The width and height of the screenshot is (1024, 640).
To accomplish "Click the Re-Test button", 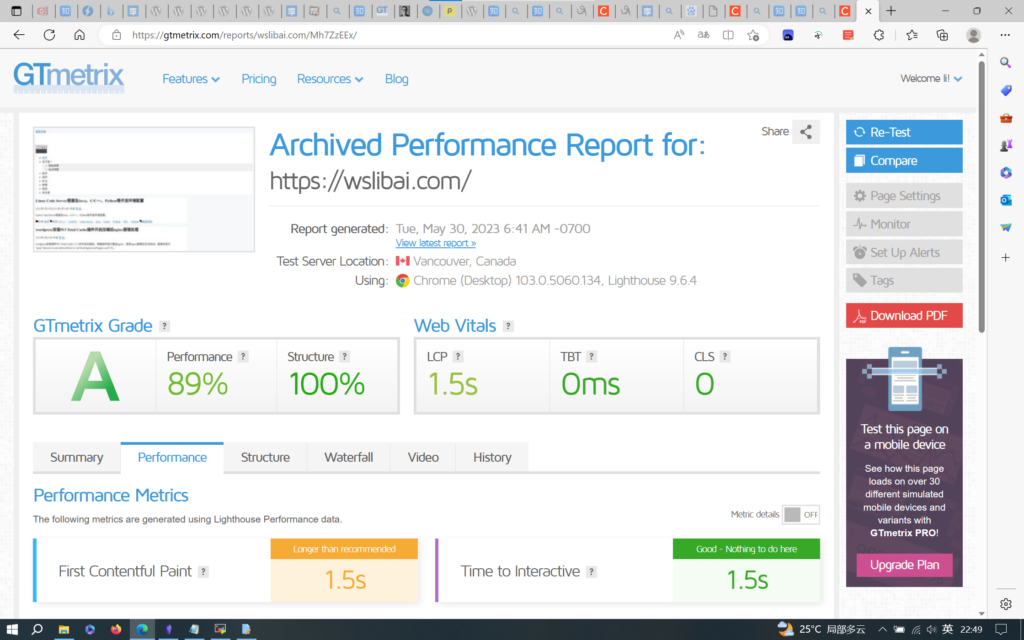I will click(x=904, y=132).
